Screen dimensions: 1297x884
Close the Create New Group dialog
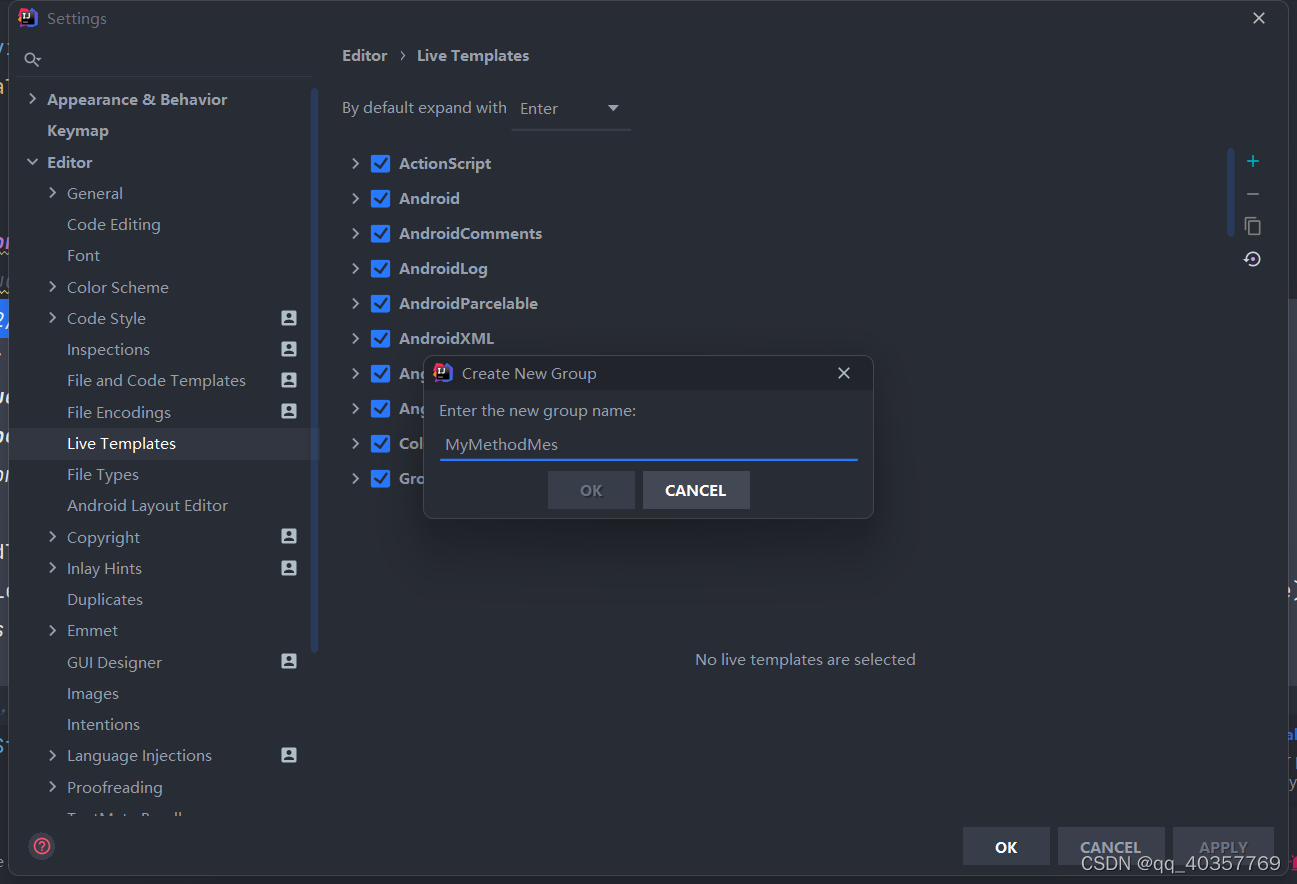[x=844, y=373]
